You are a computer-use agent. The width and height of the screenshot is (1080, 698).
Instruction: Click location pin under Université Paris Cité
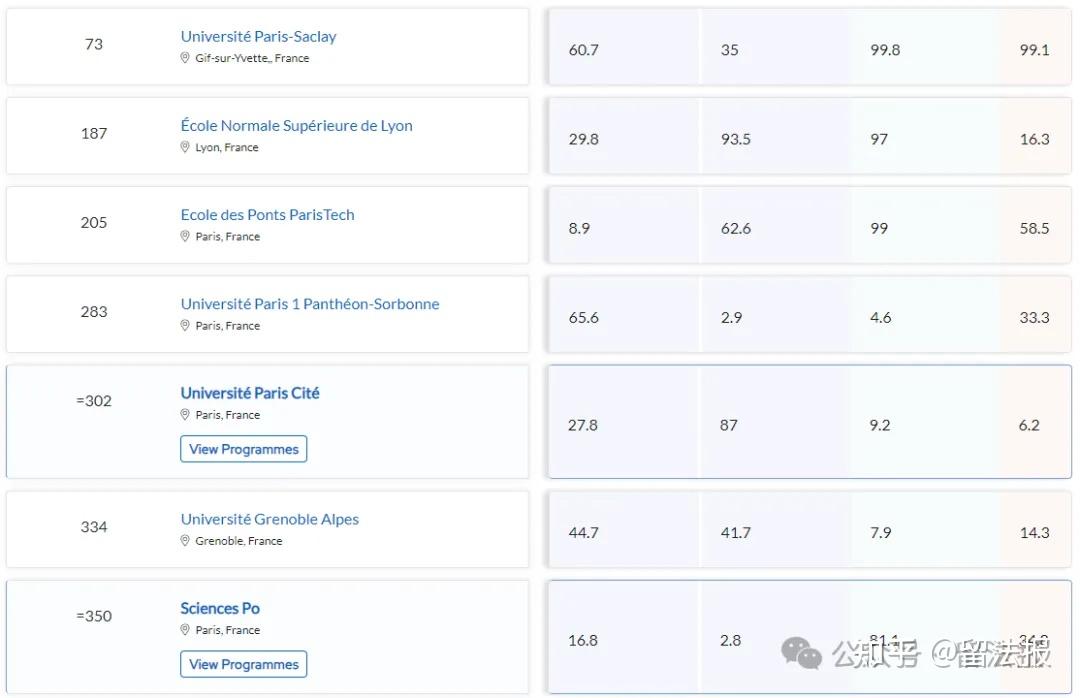(185, 414)
